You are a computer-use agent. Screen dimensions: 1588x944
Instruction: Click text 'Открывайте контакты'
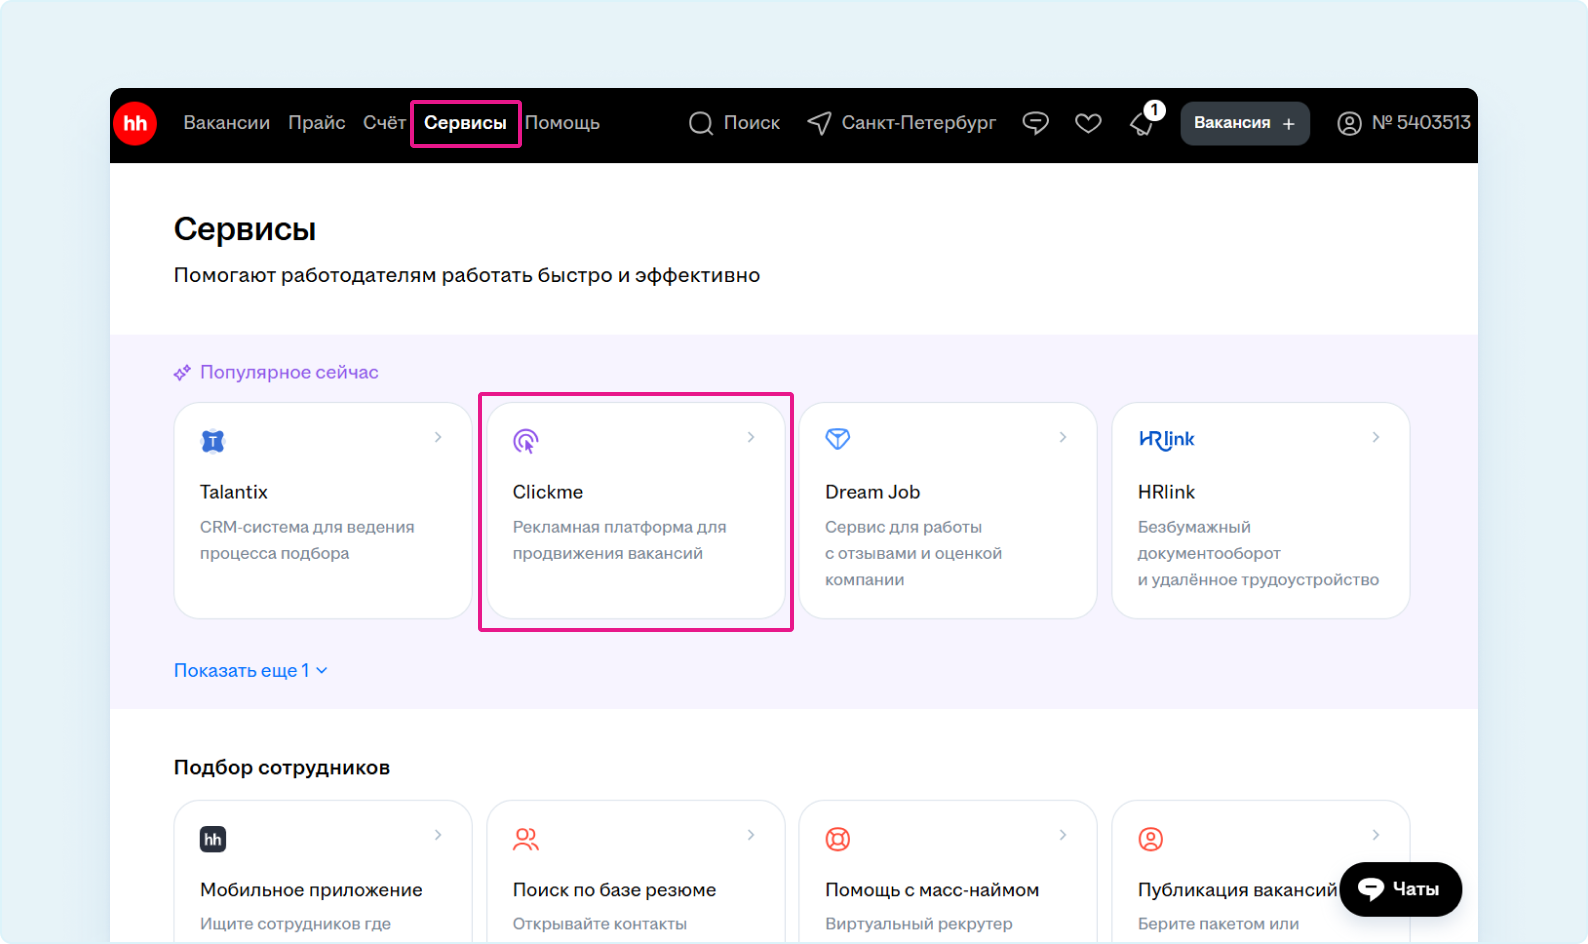click(600, 924)
